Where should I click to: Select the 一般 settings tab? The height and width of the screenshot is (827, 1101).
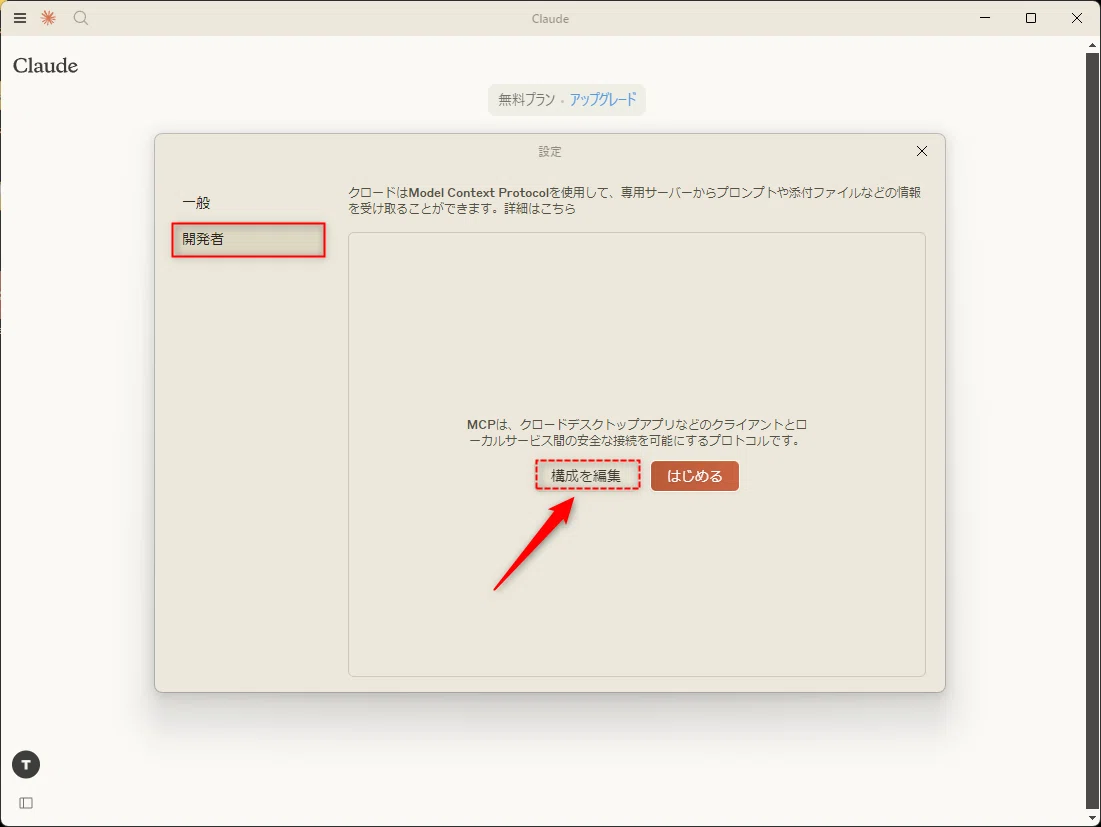[248, 203]
